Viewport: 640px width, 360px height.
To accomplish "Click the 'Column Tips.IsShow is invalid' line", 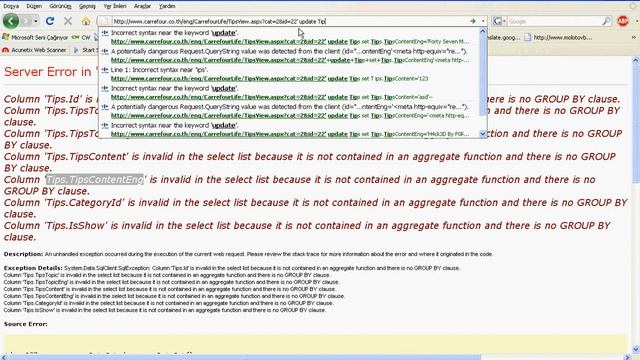I will [x=307, y=231].
